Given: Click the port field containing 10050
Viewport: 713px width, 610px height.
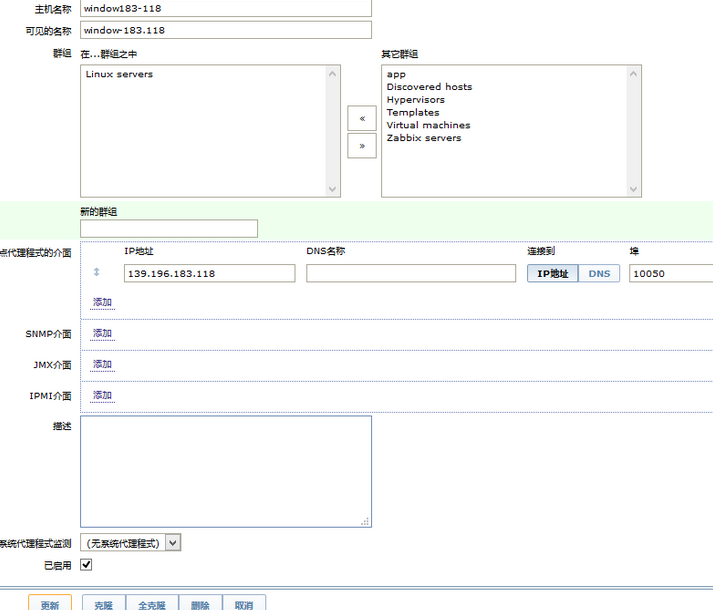Looking at the screenshot, I should coord(670,273).
